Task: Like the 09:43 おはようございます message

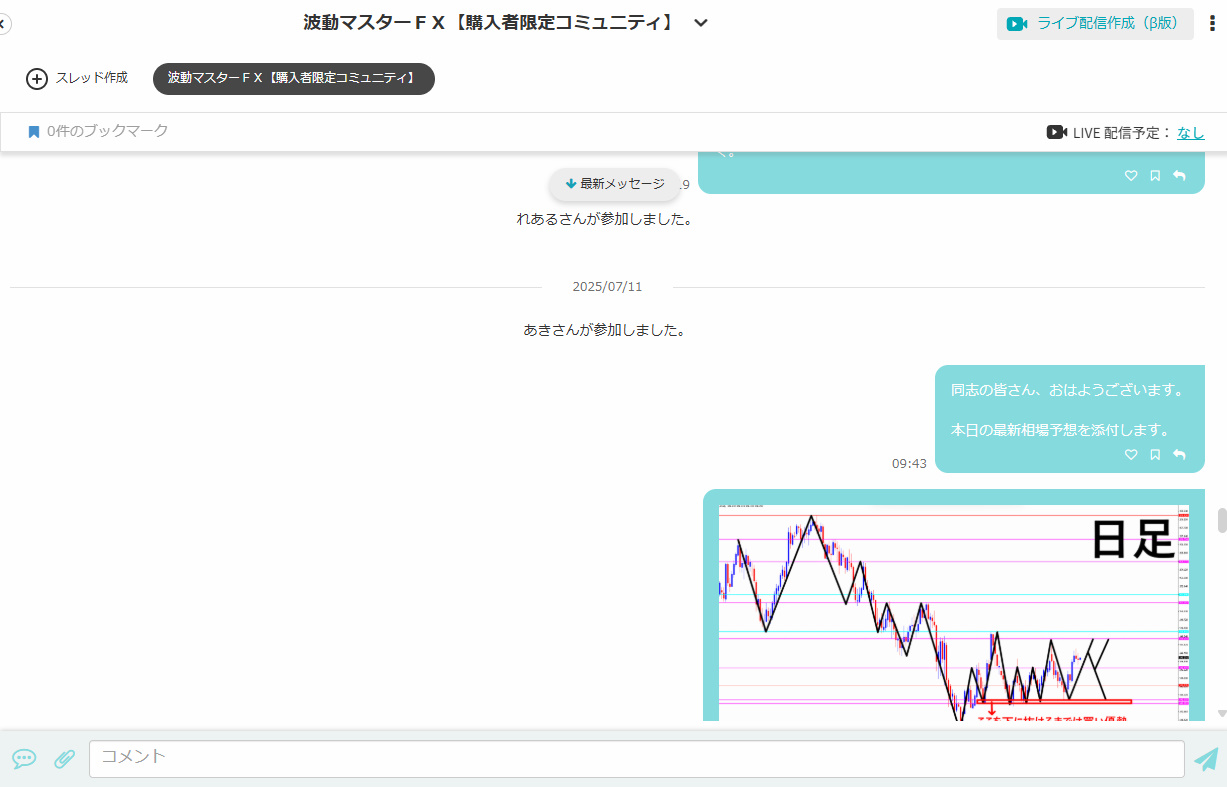Action: pos(1131,454)
